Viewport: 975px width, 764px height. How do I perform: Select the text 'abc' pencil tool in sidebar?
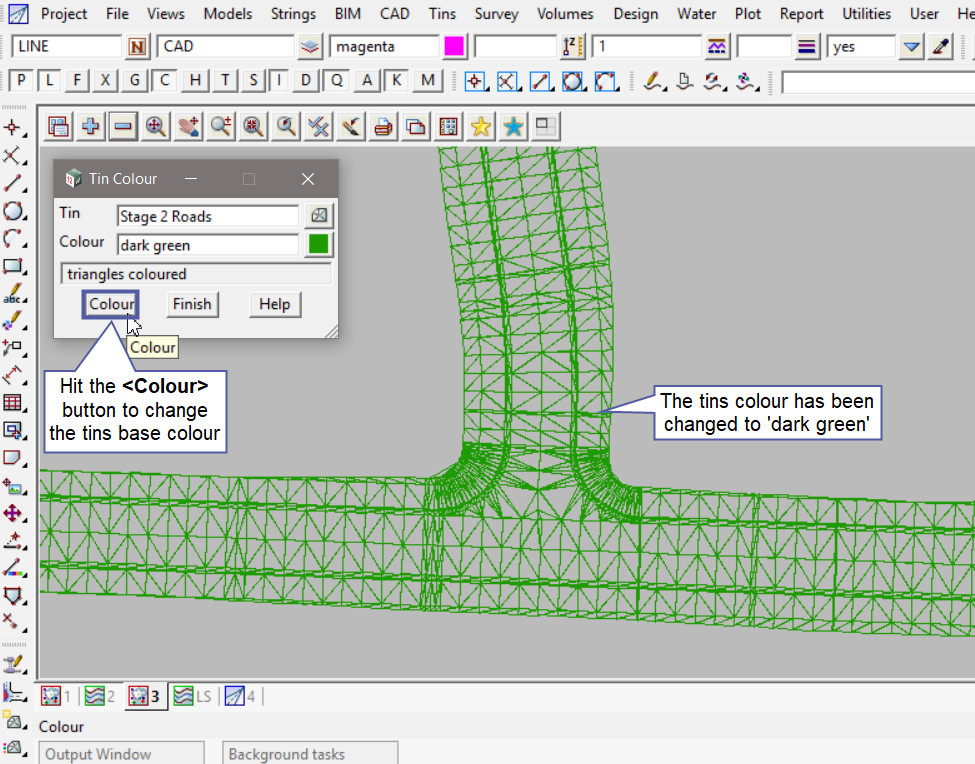pyautogui.click(x=13, y=295)
